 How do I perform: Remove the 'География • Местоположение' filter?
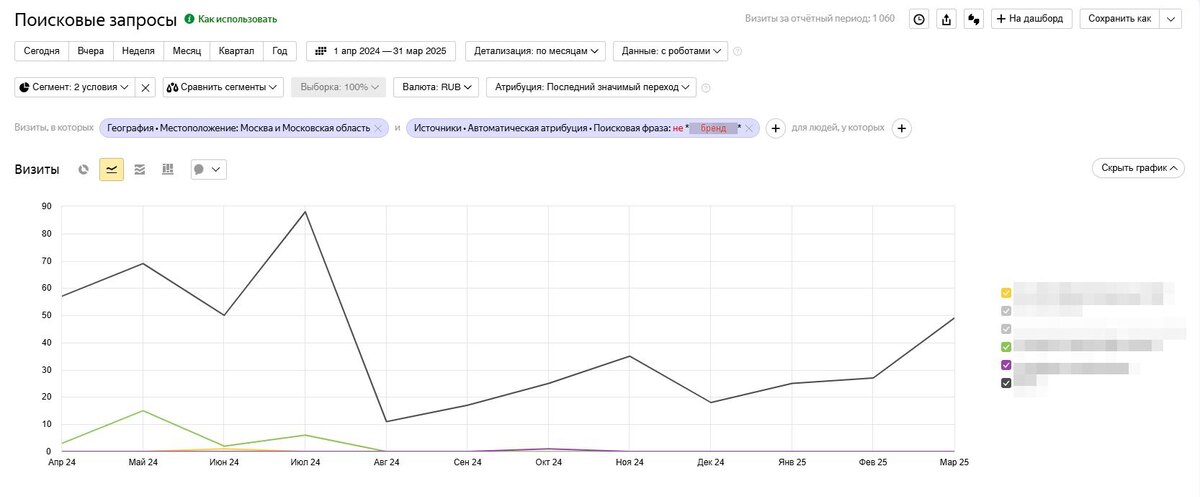tap(378, 128)
